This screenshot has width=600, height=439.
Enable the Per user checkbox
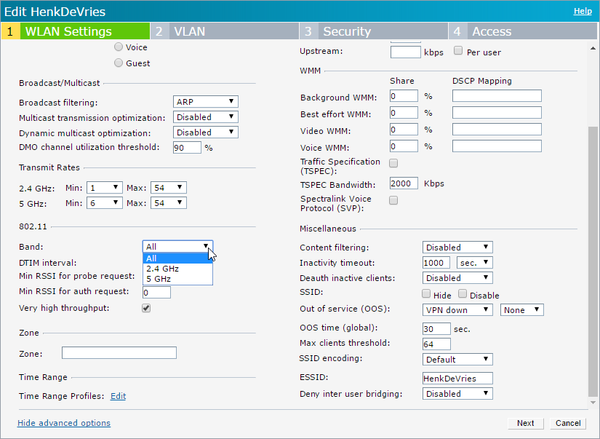[458, 51]
